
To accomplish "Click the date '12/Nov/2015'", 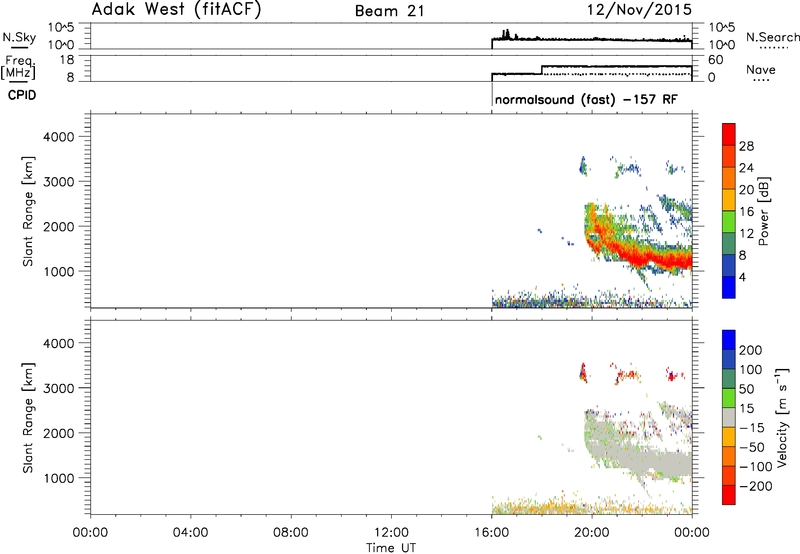I will (x=639, y=9).
